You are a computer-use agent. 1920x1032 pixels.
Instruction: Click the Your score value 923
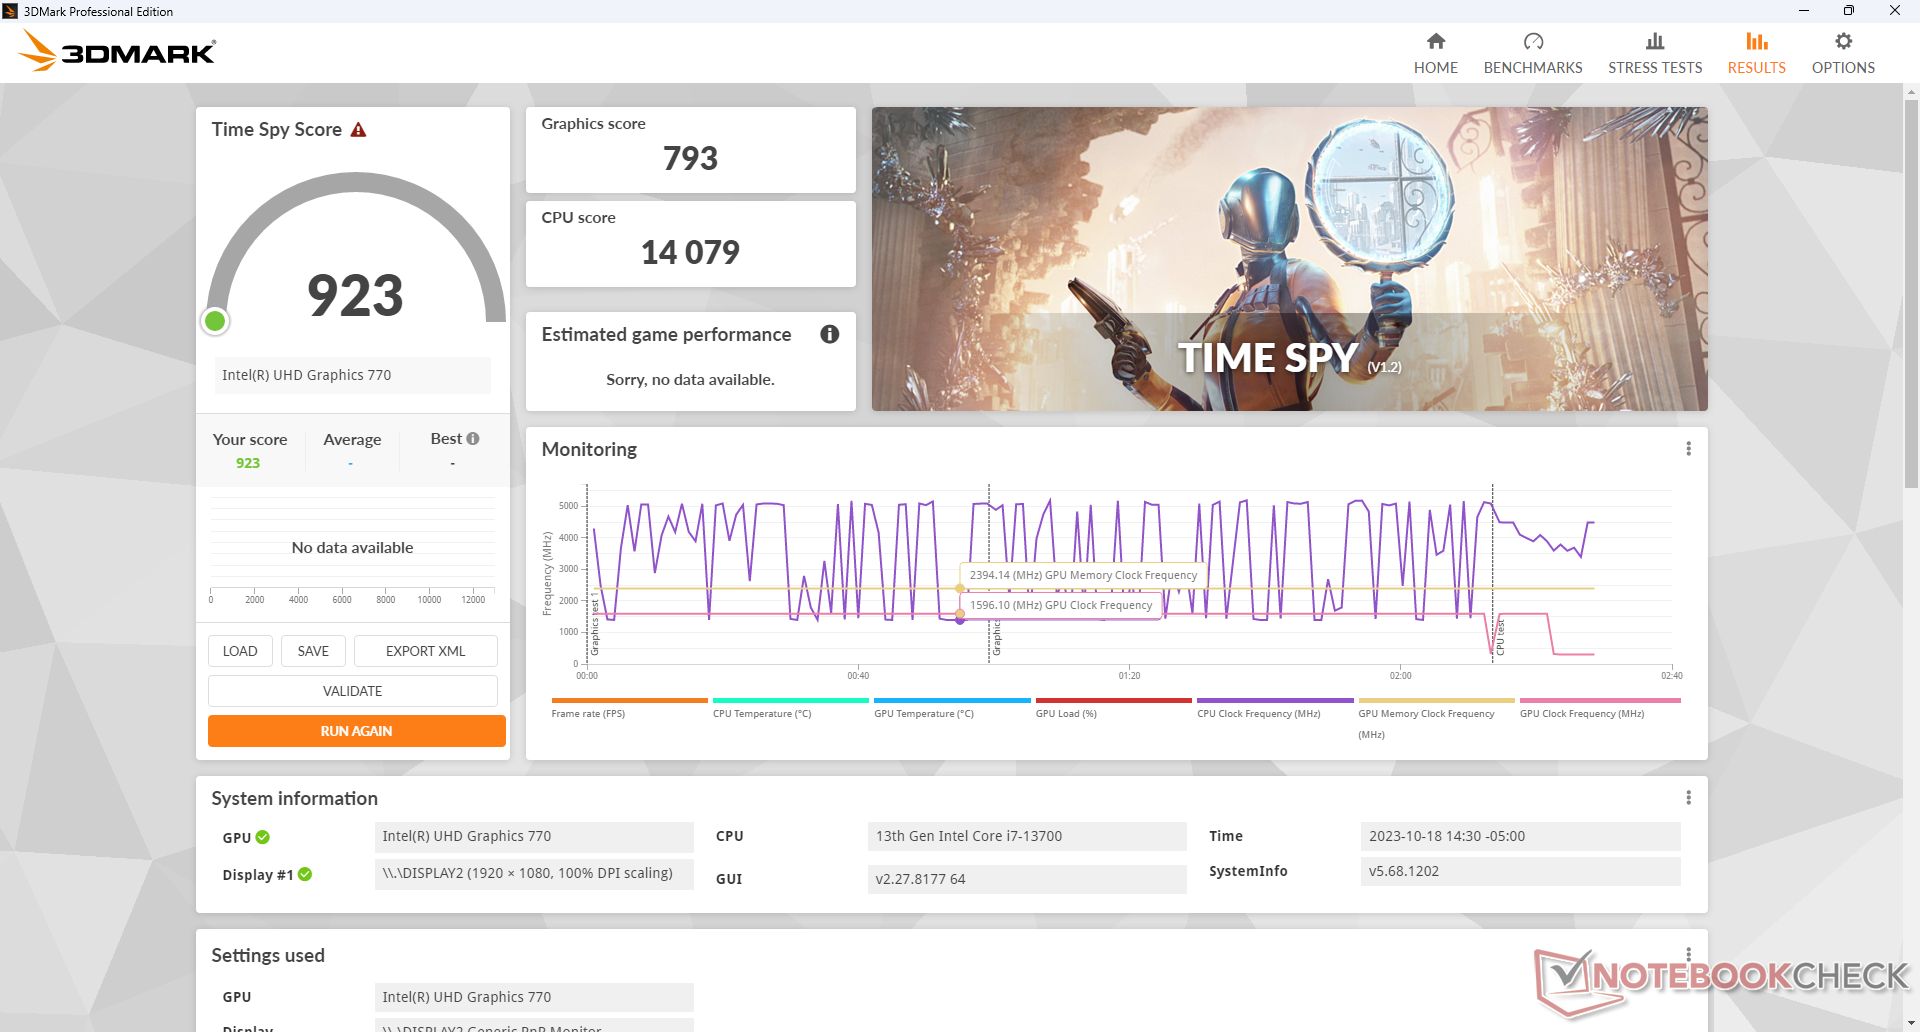click(248, 463)
